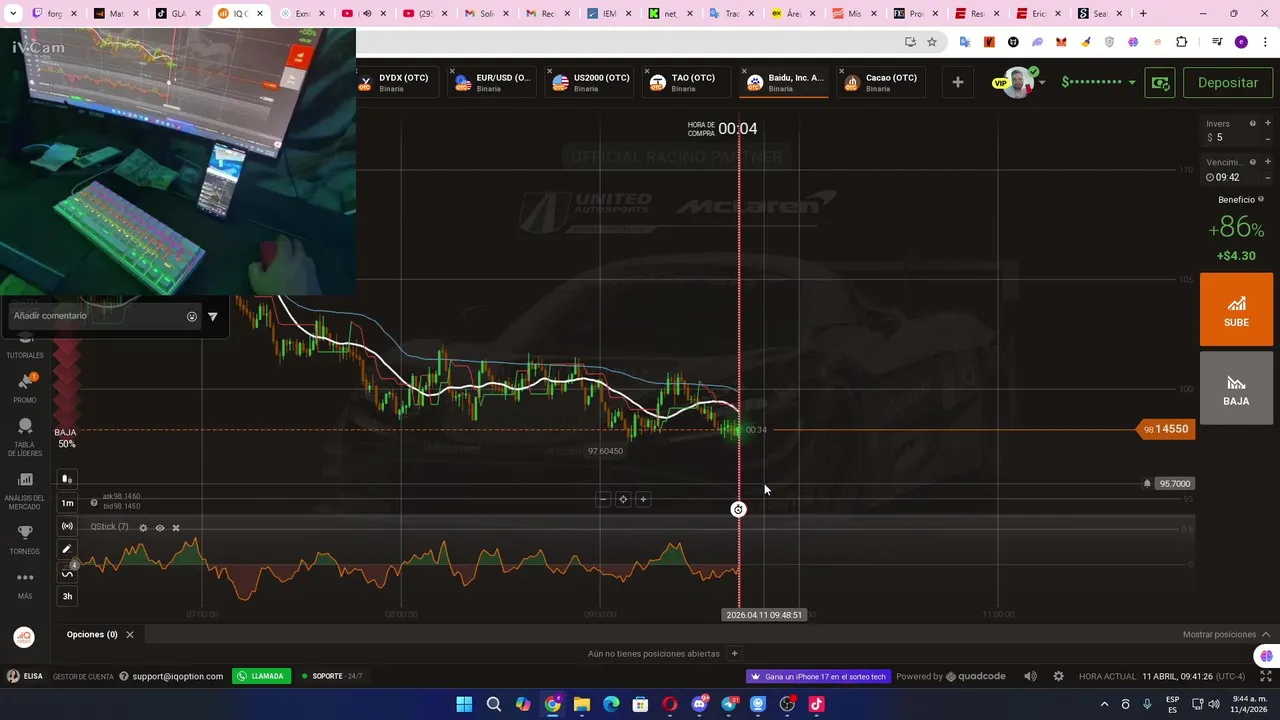Open the VIP profile avatar menu

[1018, 82]
